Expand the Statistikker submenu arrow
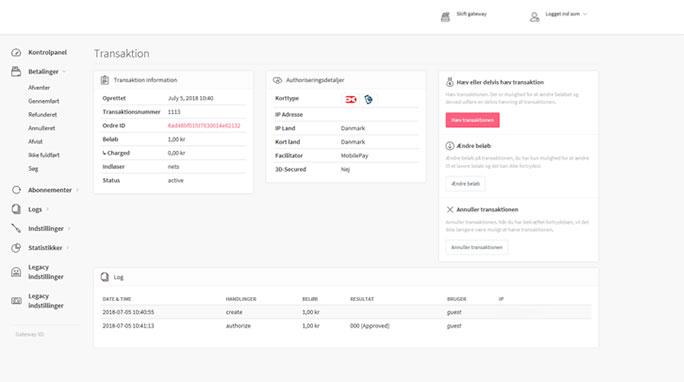This screenshot has height=382, width=684. 68,248
